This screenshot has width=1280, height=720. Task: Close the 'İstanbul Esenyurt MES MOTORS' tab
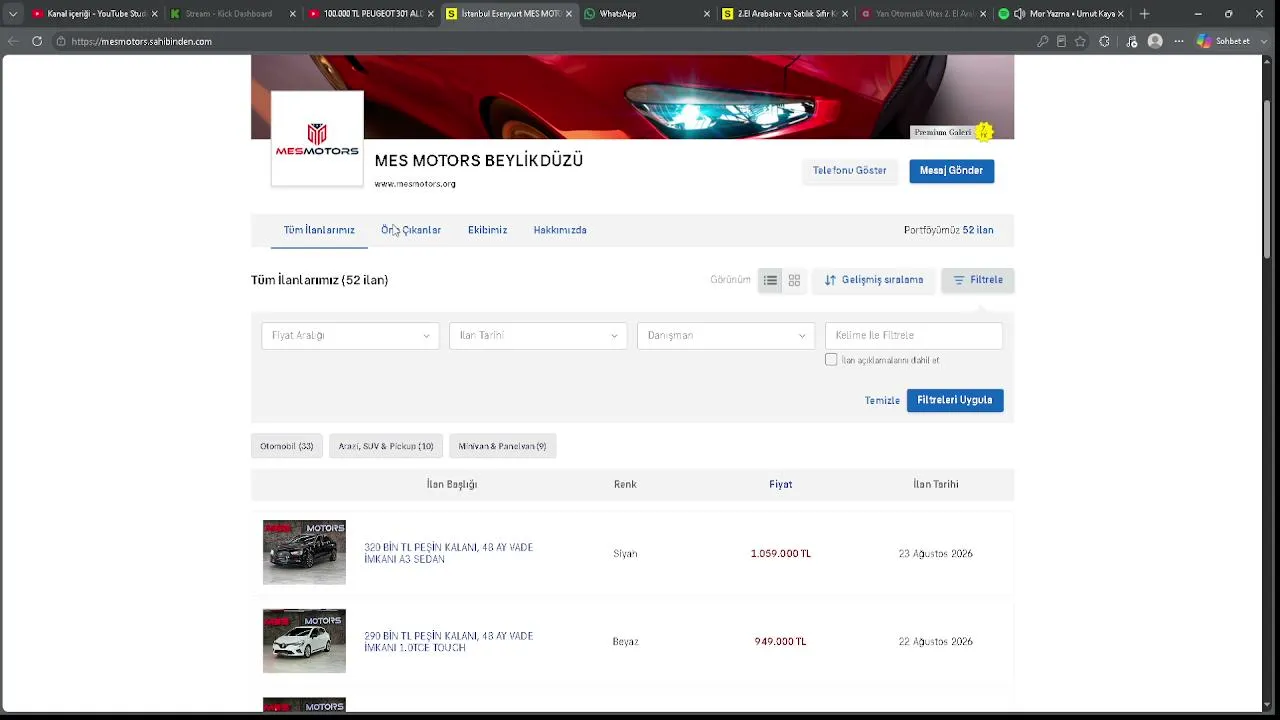pyautogui.click(x=569, y=14)
